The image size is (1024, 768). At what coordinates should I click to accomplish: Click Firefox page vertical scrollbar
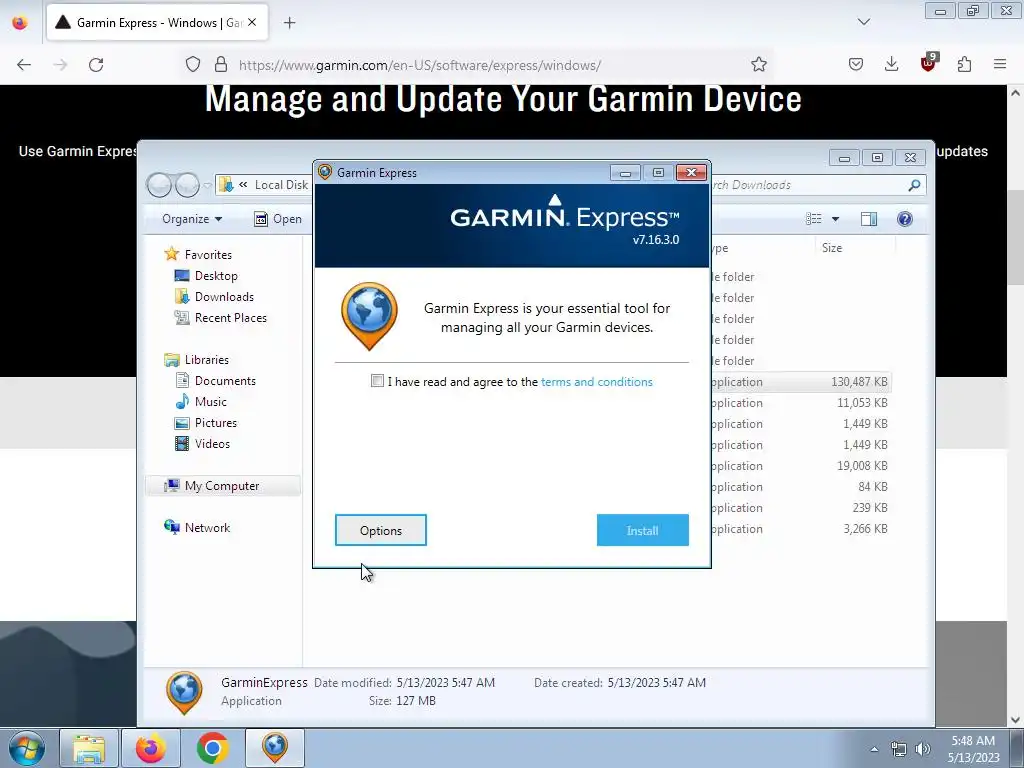click(x=1016, y=240)
